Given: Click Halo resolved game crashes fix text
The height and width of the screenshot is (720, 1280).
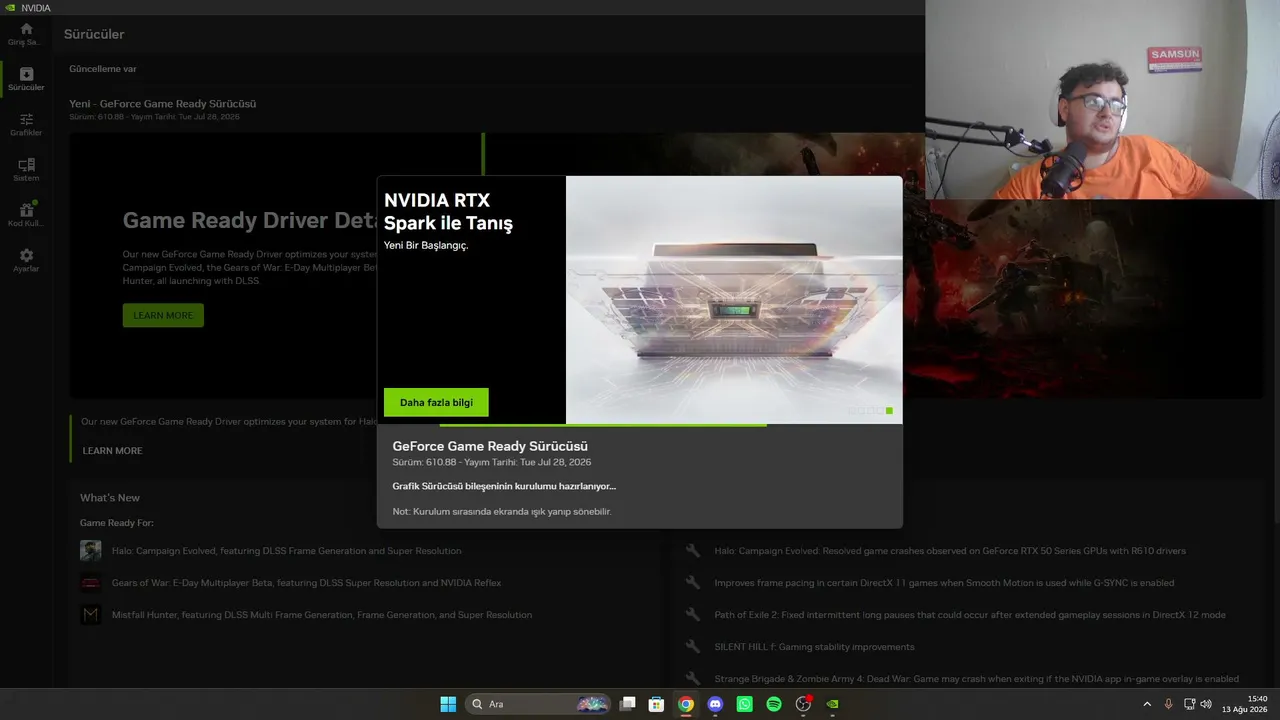Looking at the screenshot, I should 950,551.
